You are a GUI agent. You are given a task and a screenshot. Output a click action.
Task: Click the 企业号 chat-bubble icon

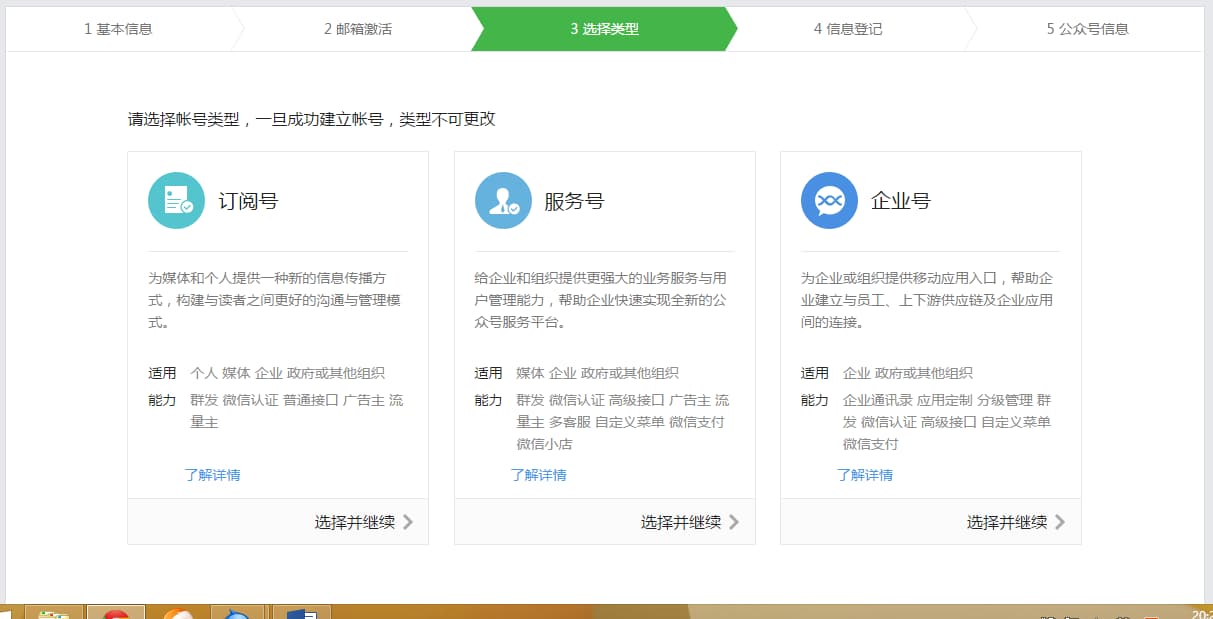(x=830, y=201)
